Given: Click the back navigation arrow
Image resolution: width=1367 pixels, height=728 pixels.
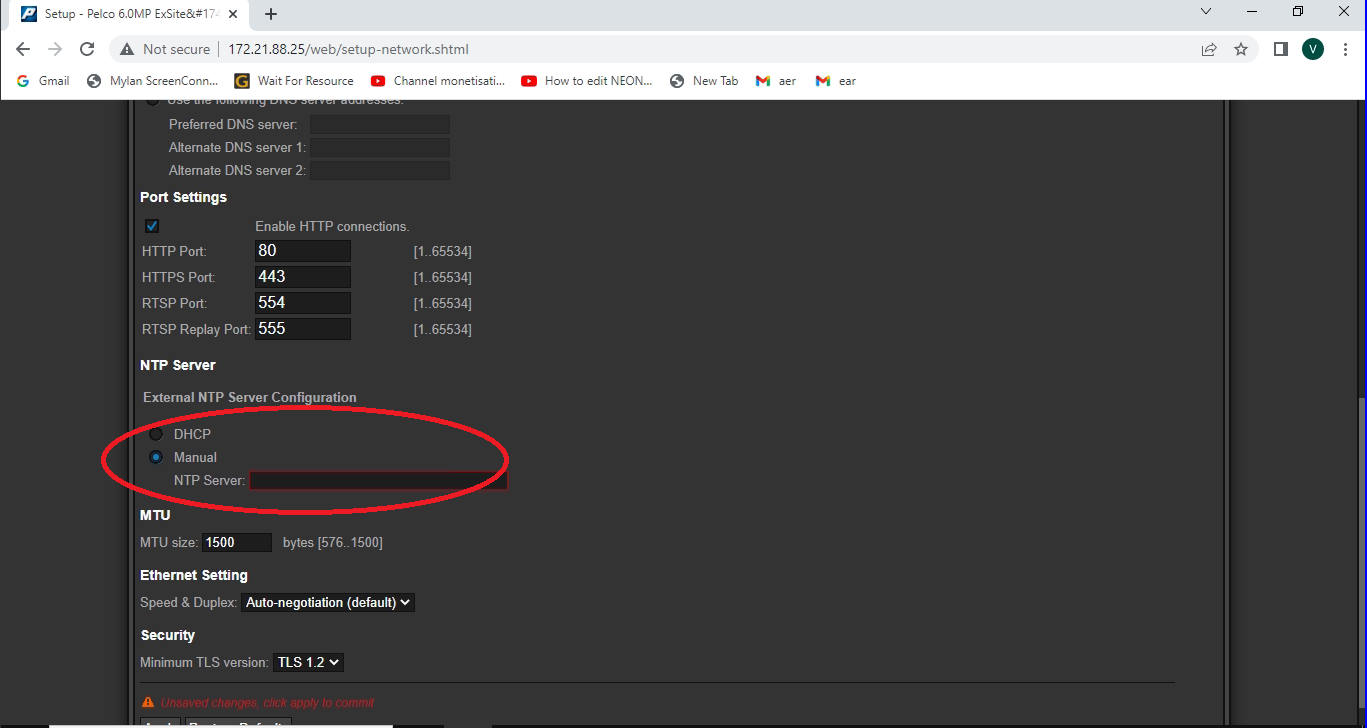Looking at the screenshot, I should pos(23,48).
